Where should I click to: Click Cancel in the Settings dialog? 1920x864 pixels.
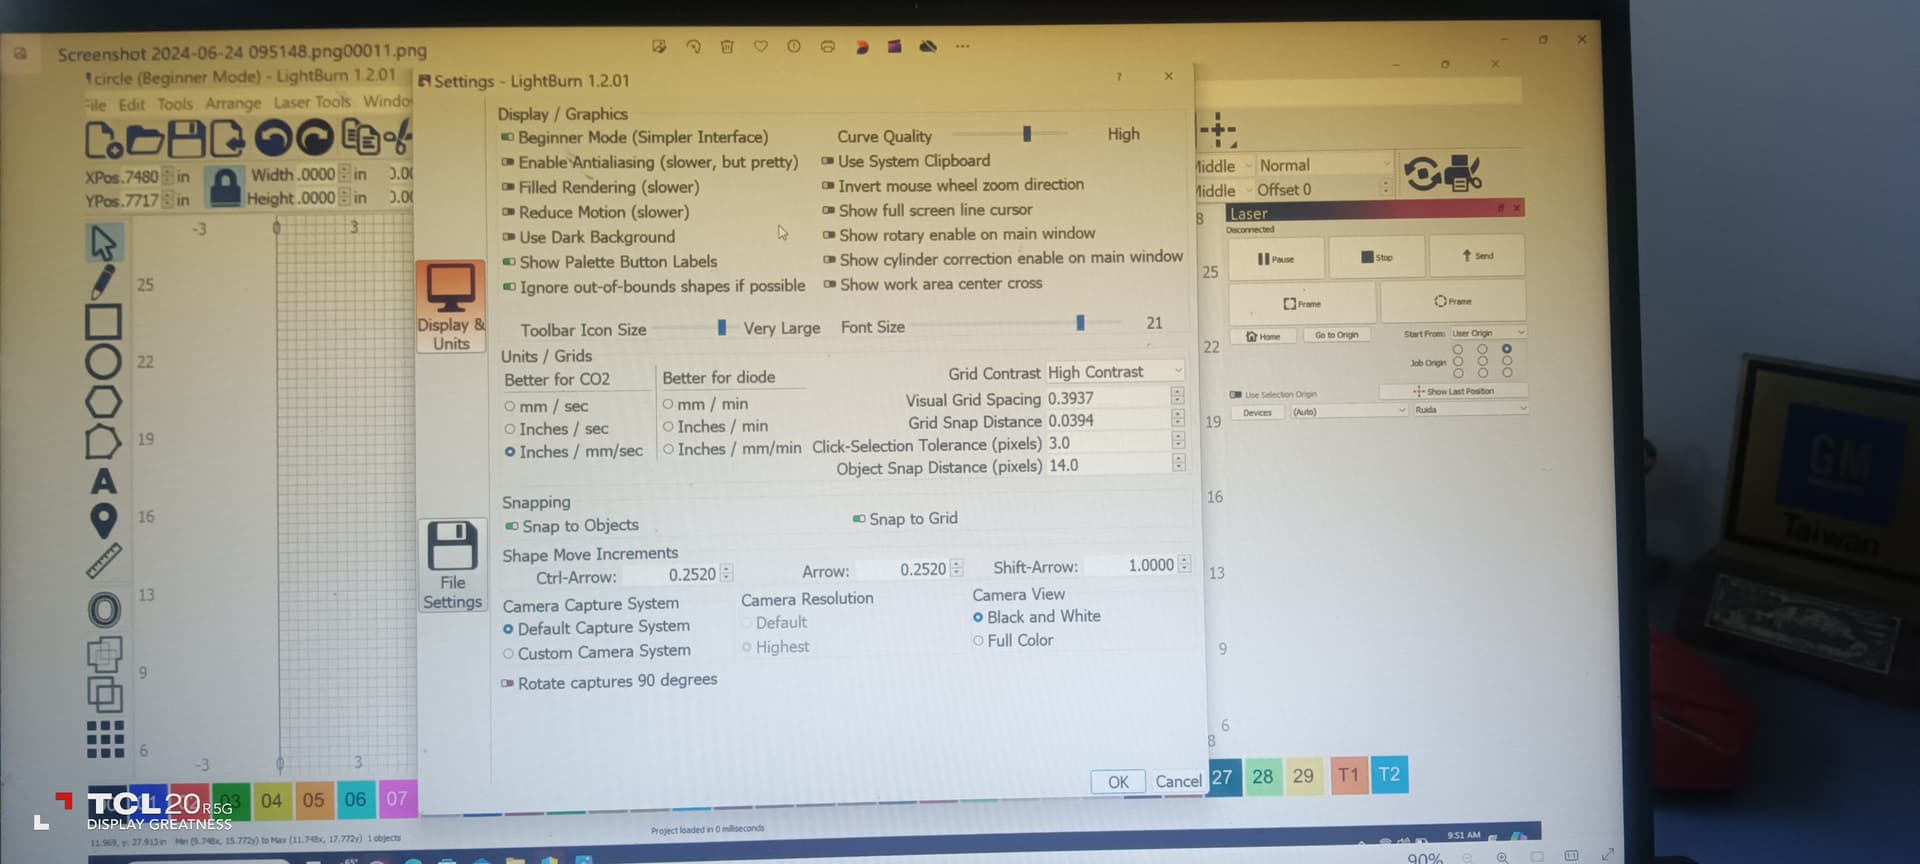tap(1178, 781)
